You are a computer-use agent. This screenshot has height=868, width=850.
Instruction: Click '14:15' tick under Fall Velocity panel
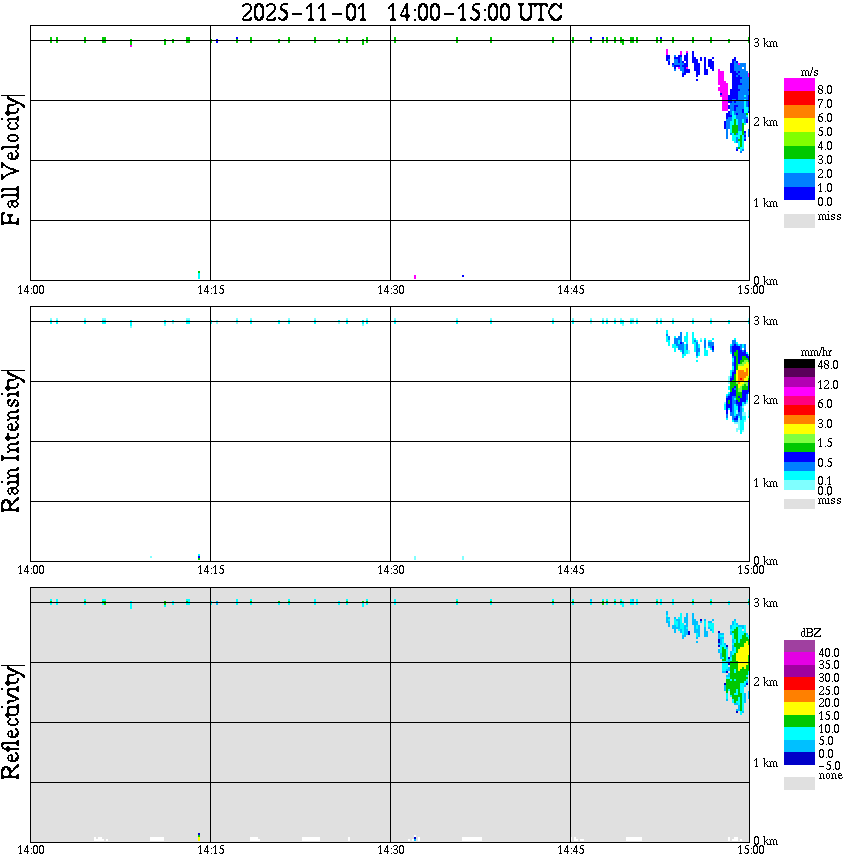pos(211,290)
